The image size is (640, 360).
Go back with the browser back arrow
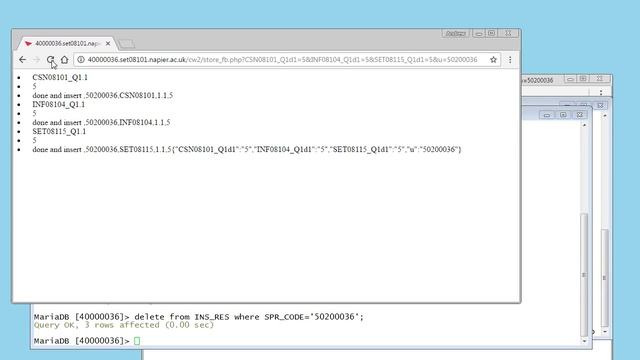tap(22, 60)
